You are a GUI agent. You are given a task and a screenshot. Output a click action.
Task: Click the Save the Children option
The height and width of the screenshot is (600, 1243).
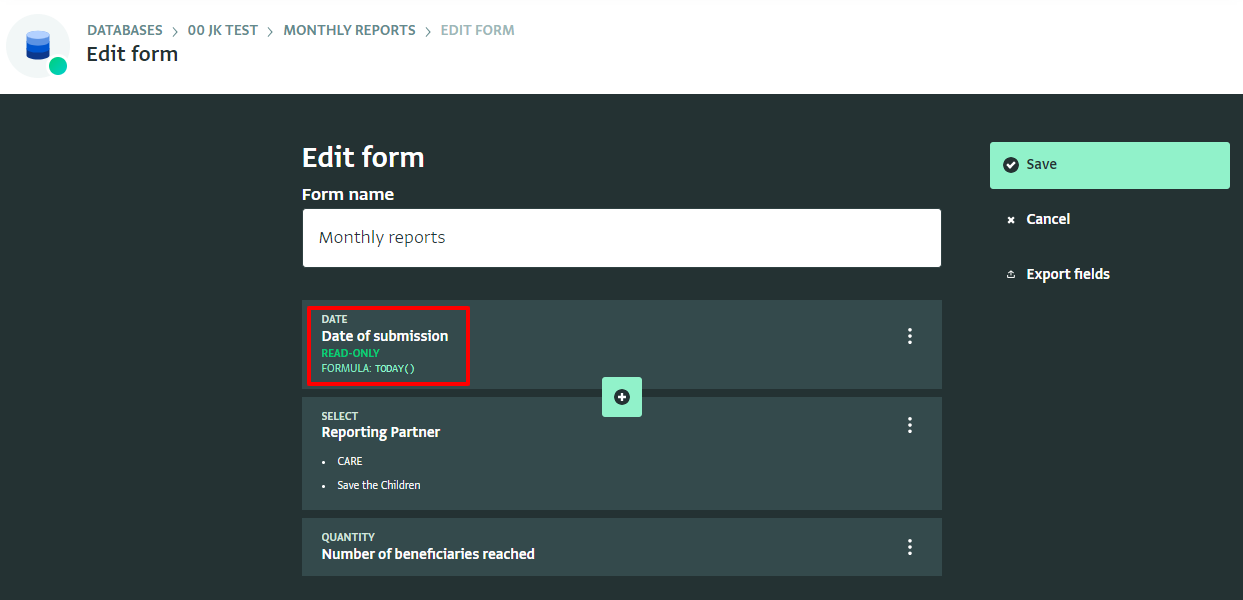coord(379,485)
